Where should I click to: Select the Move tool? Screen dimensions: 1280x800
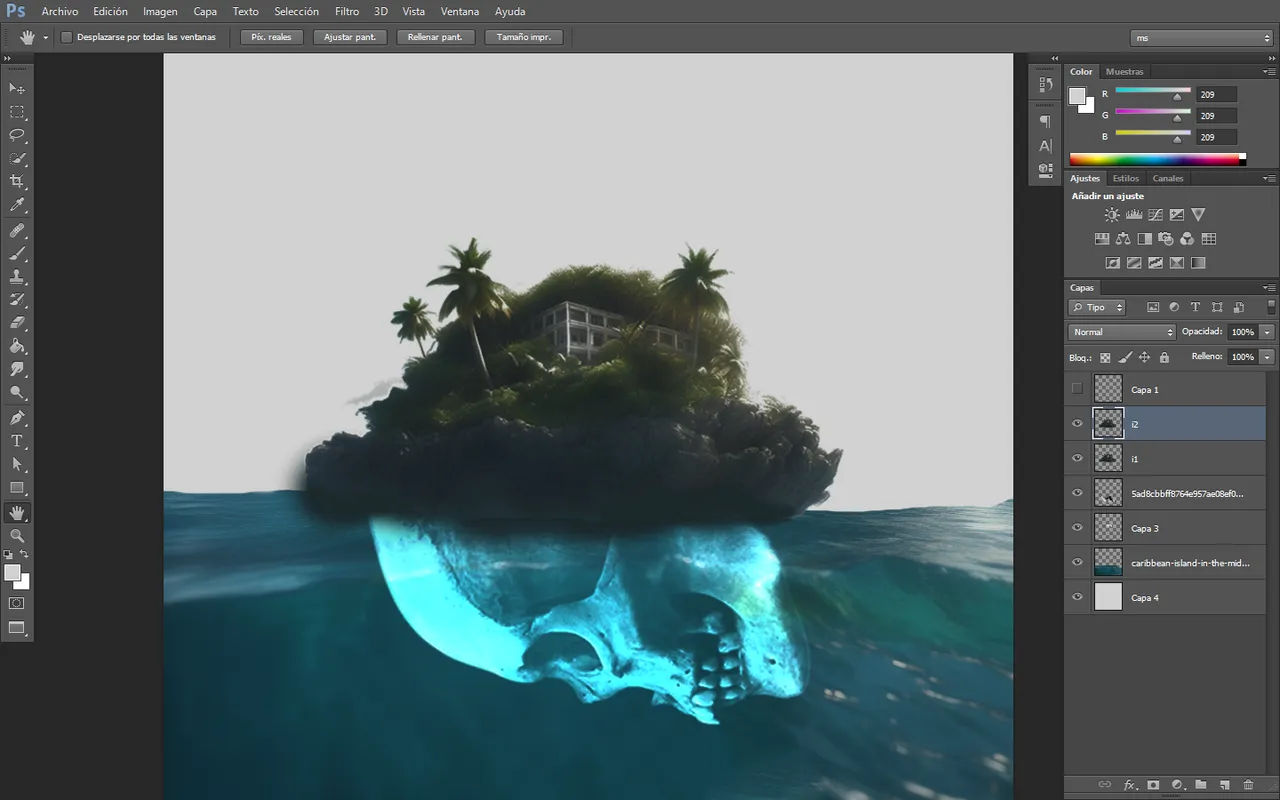pos(17,88)
